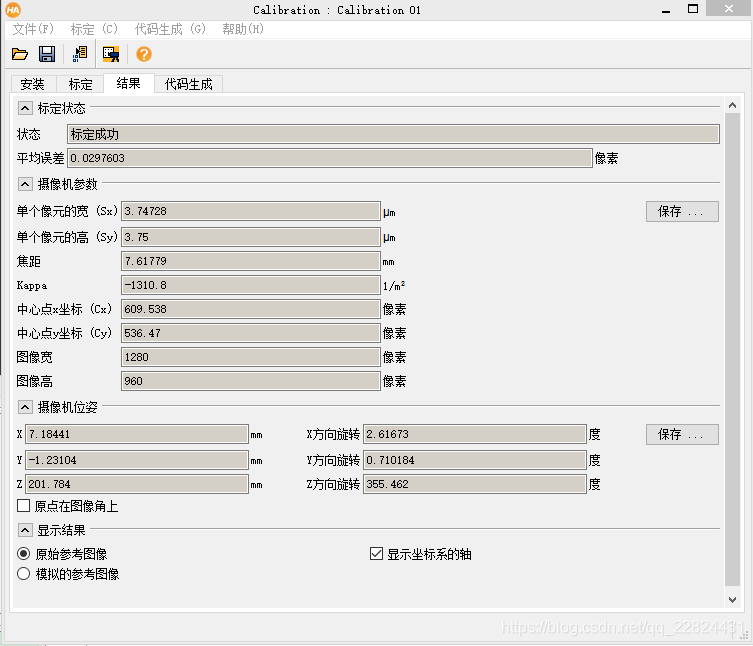
Task: Click the scrollbar down arrow
Action: 732,599
